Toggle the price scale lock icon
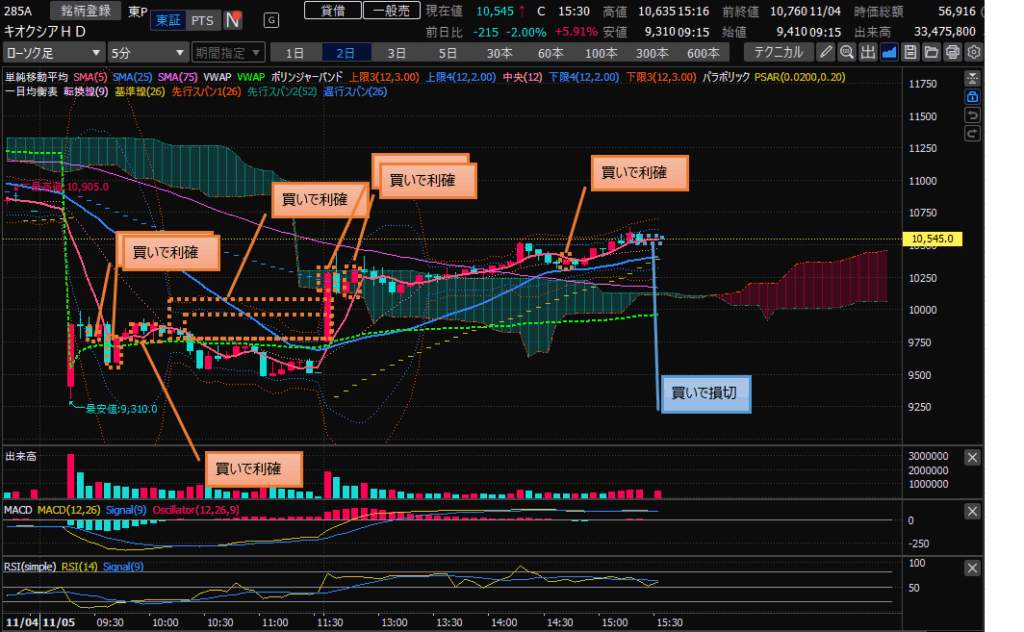Image resolution: width=1024 pixels, height=632 pixels. coord(972,96)
